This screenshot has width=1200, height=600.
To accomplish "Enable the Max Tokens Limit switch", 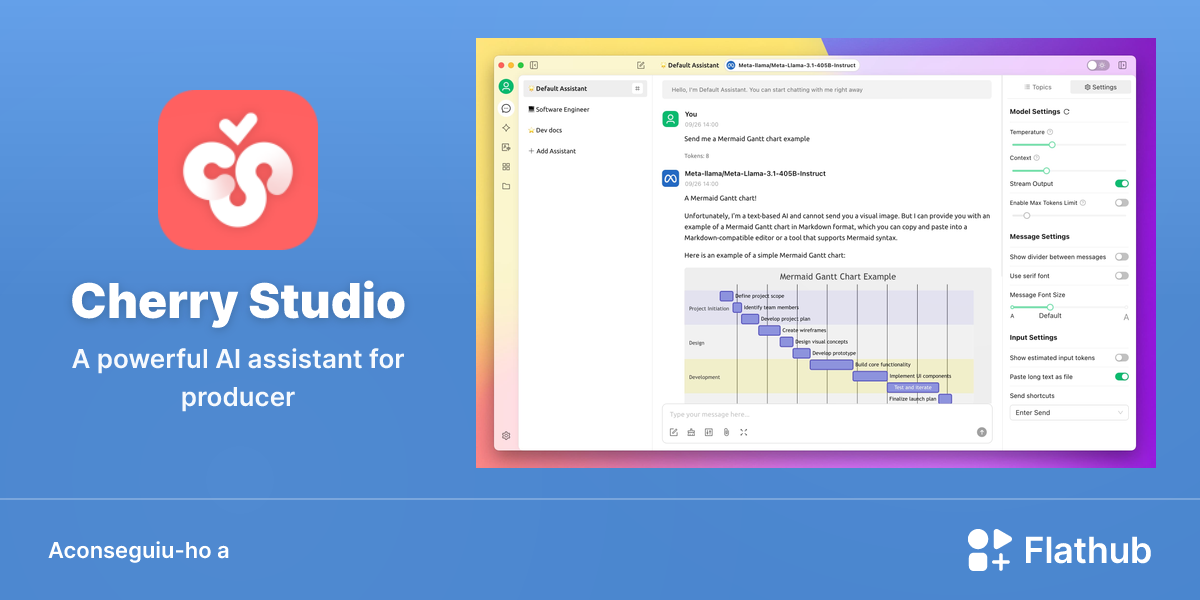I will tap(1122, 202).
